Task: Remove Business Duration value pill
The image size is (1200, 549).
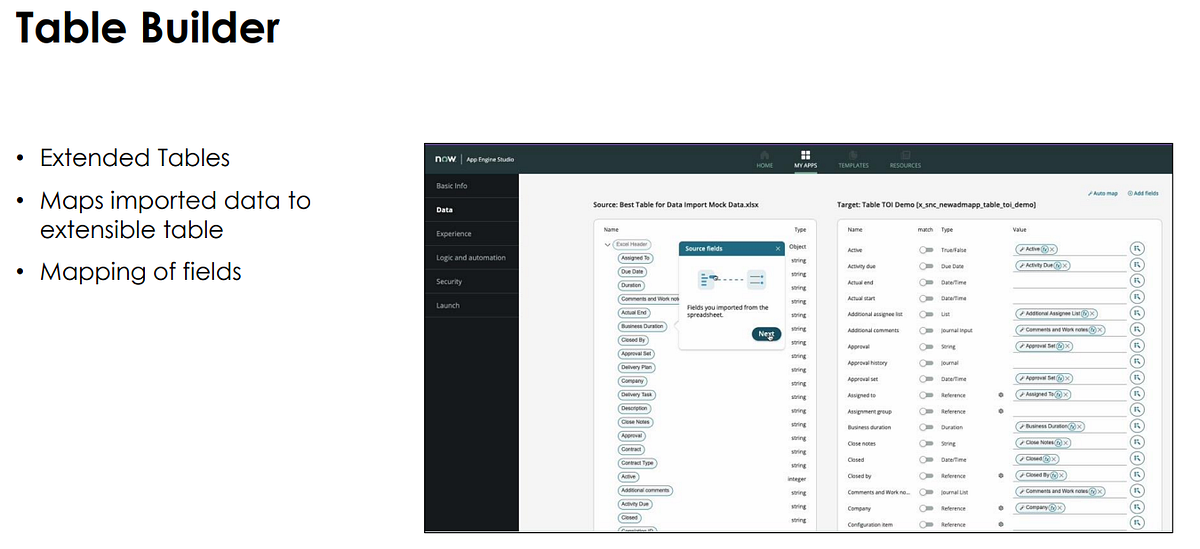Action: pos(1080,426)
